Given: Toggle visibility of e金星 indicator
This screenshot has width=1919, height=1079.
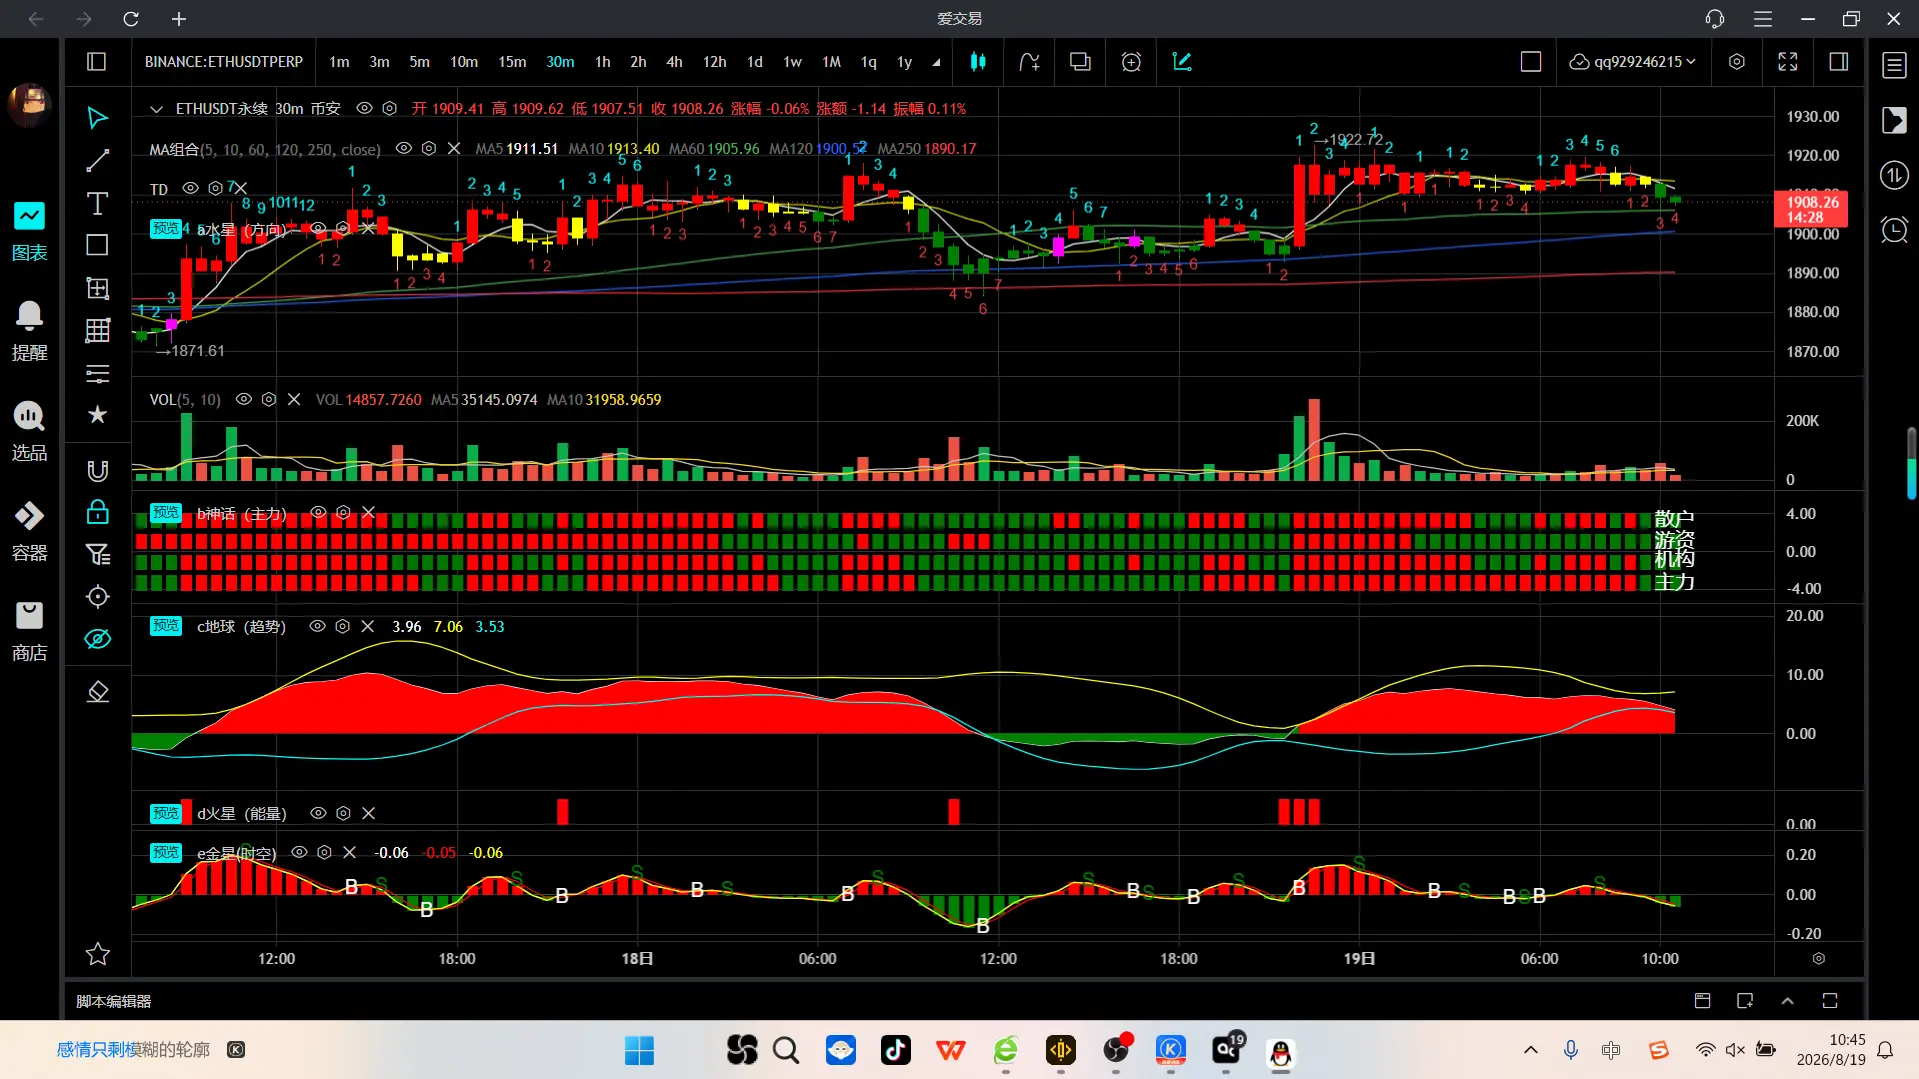Looking at the screenshot, I should tap(299, 852).
